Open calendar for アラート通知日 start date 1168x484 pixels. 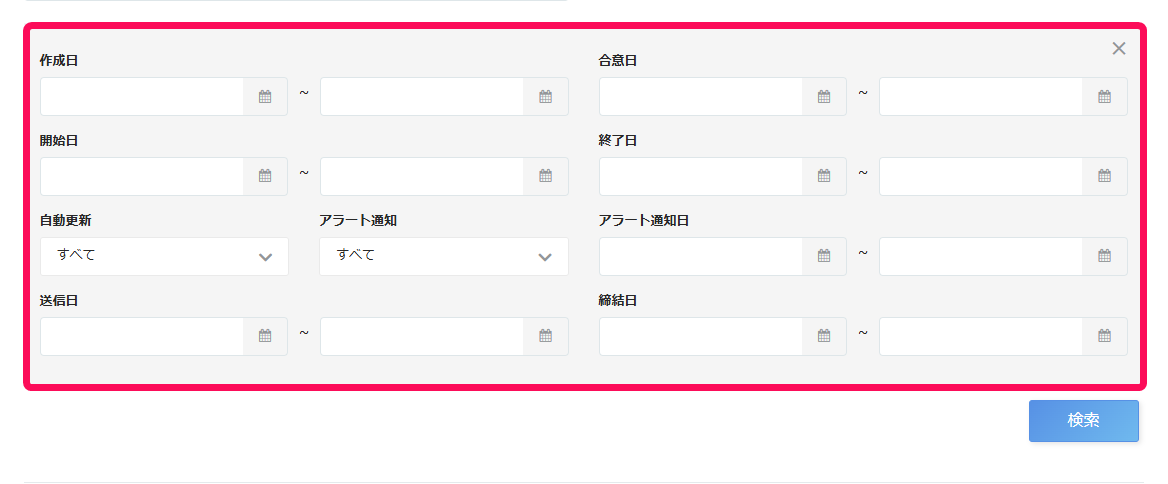coord(824,256)
